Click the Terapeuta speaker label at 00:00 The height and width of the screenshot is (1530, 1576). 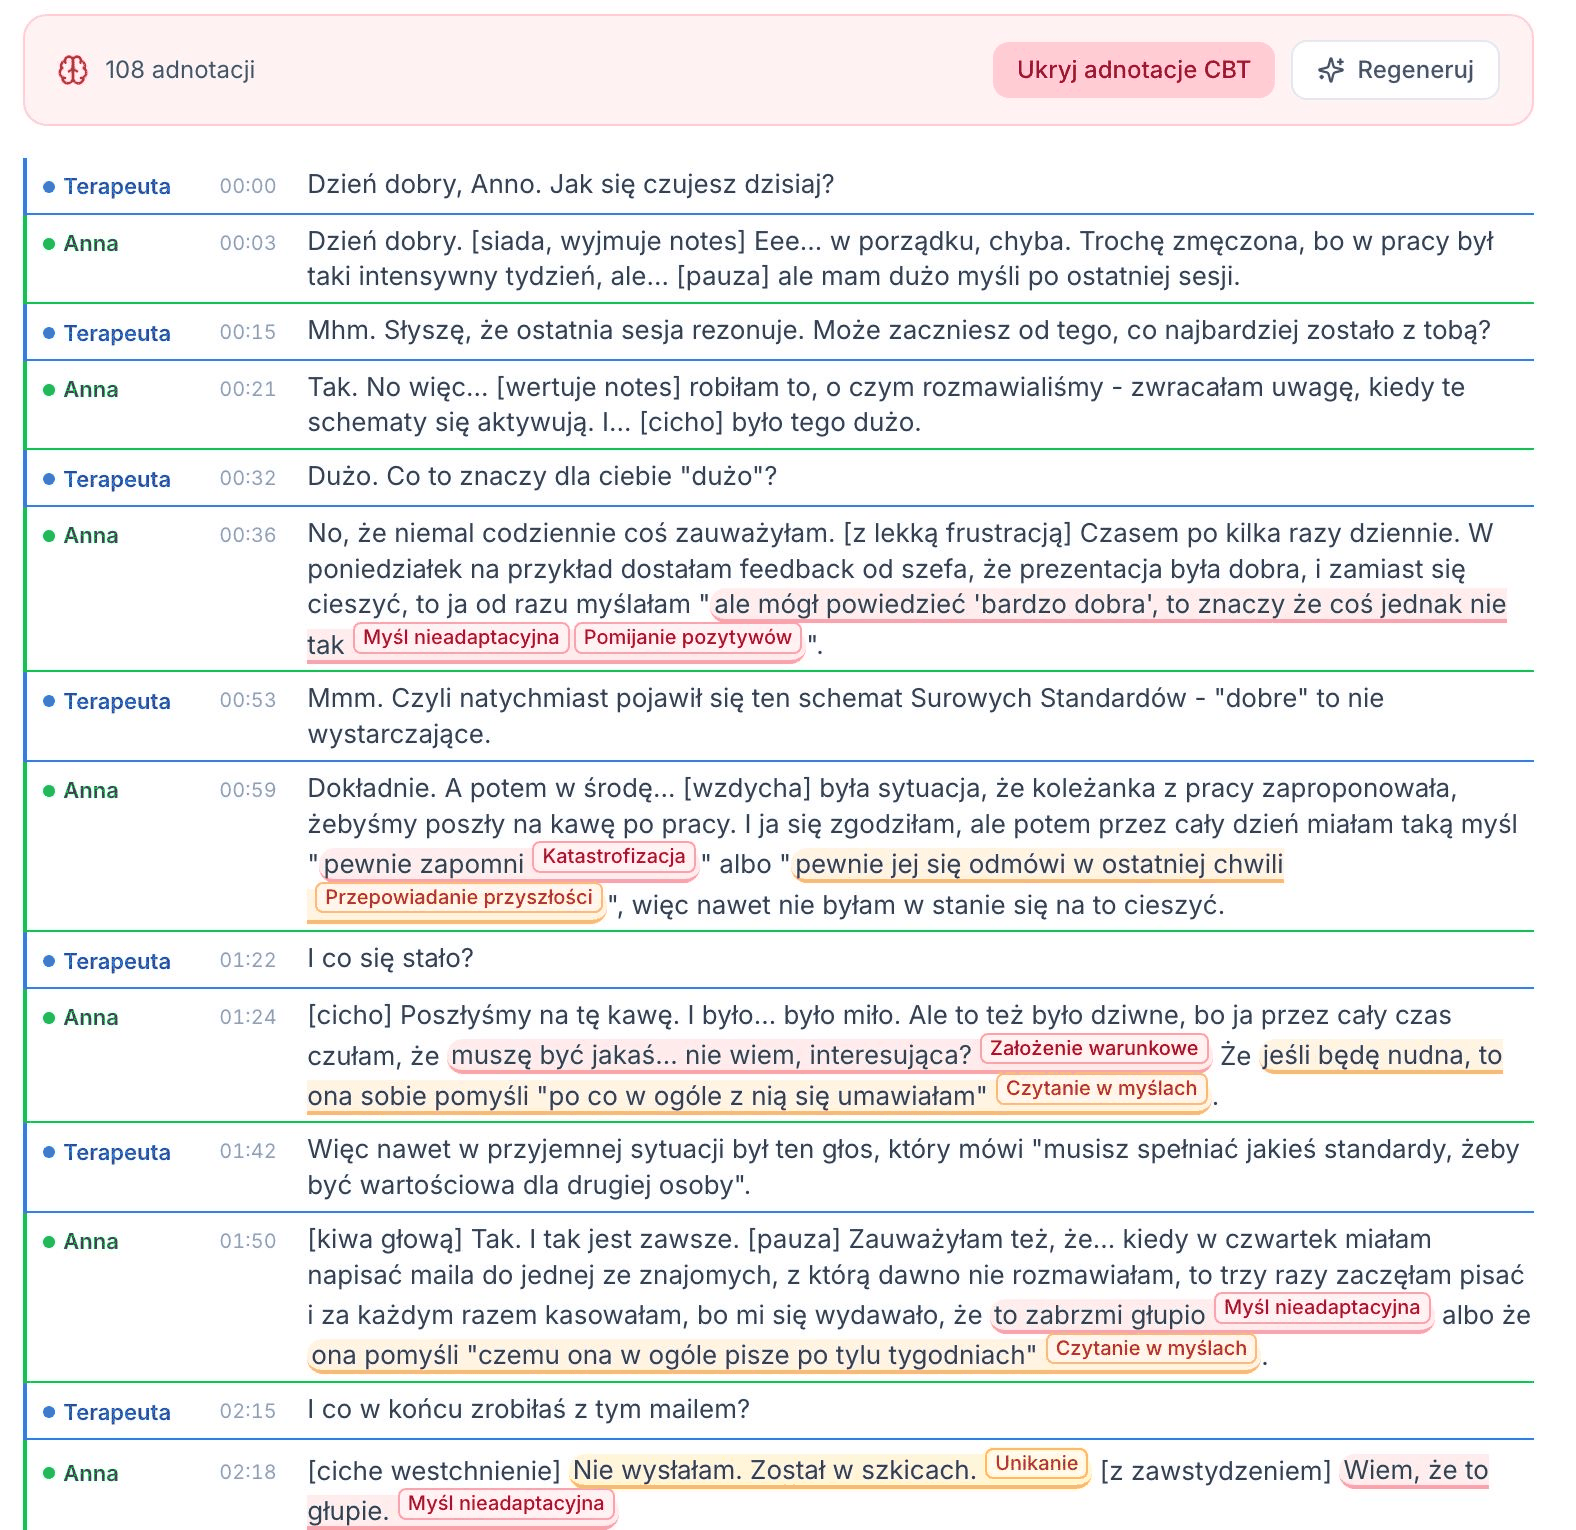117,187
